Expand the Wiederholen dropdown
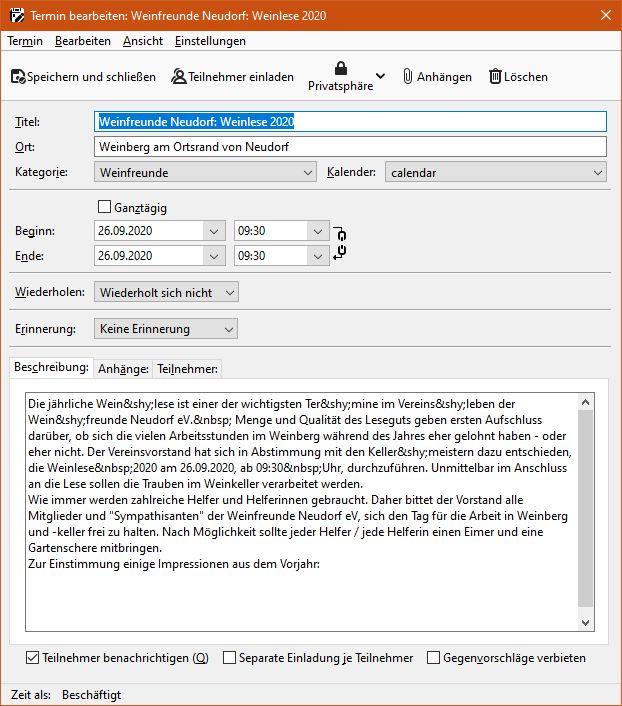This screenshot has height=706, width=622. (167, 292)
